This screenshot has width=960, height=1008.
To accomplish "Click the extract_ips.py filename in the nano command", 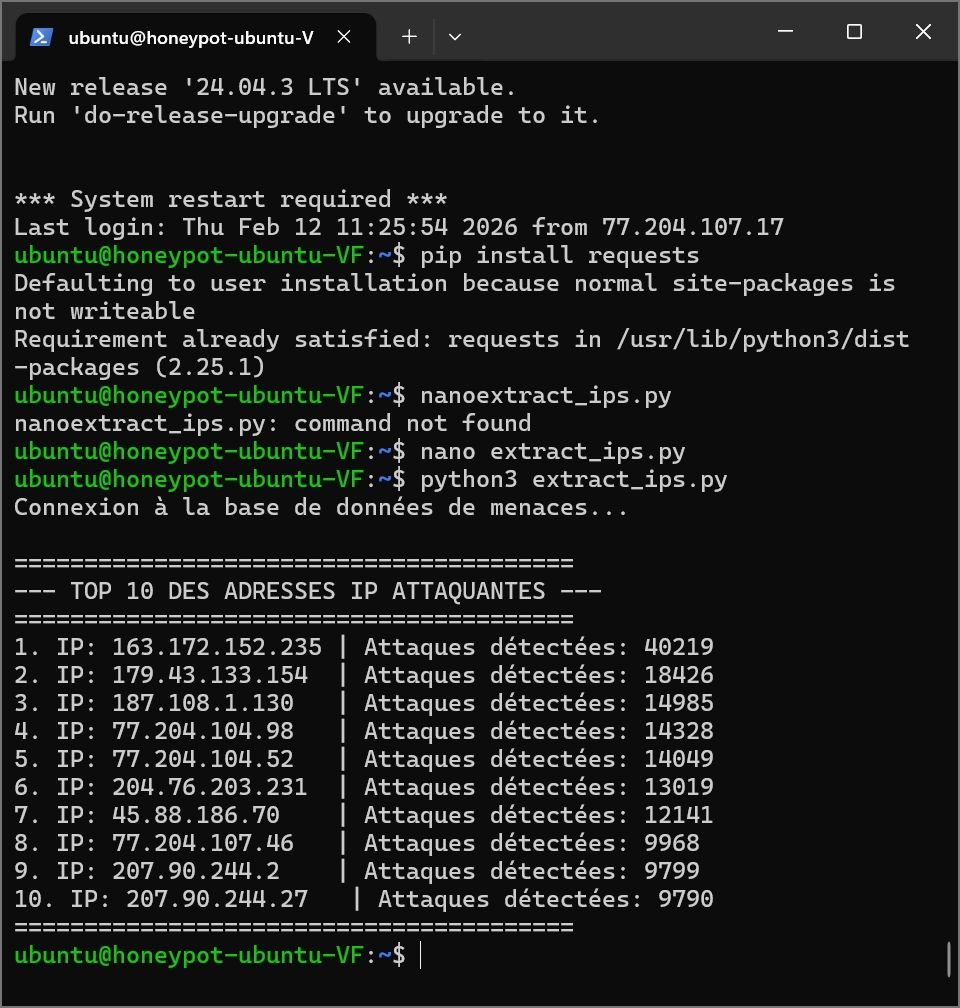I will click(585, 451).
